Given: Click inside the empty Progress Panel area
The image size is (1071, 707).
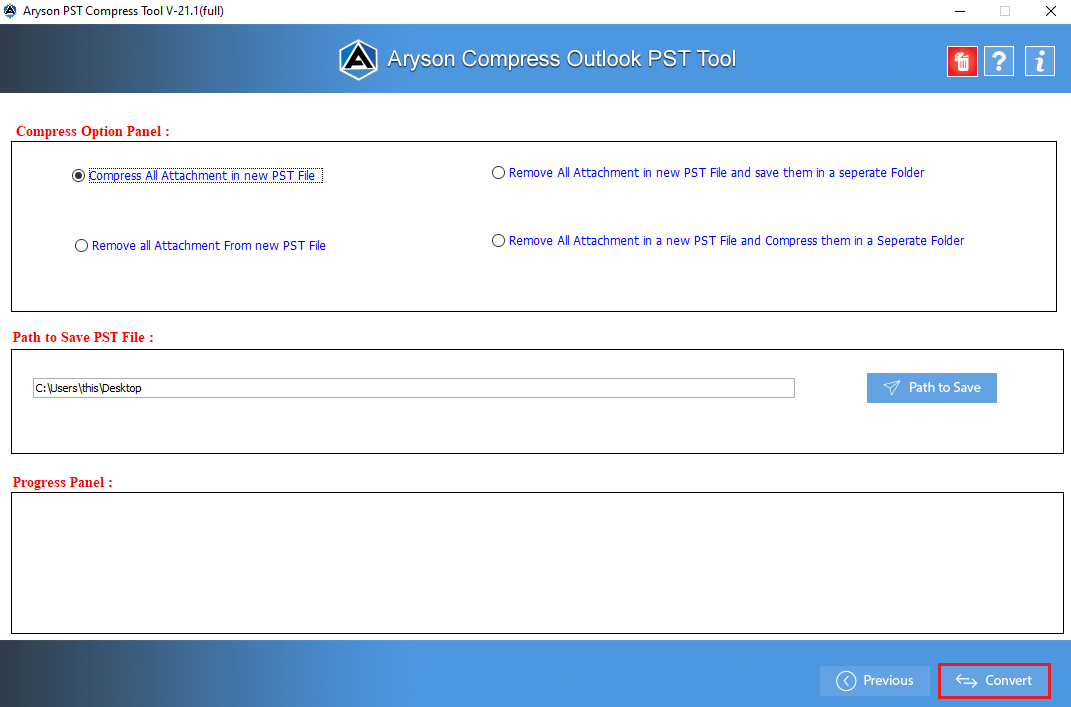Looking at the screenshot, I should [x=535, y=563].
